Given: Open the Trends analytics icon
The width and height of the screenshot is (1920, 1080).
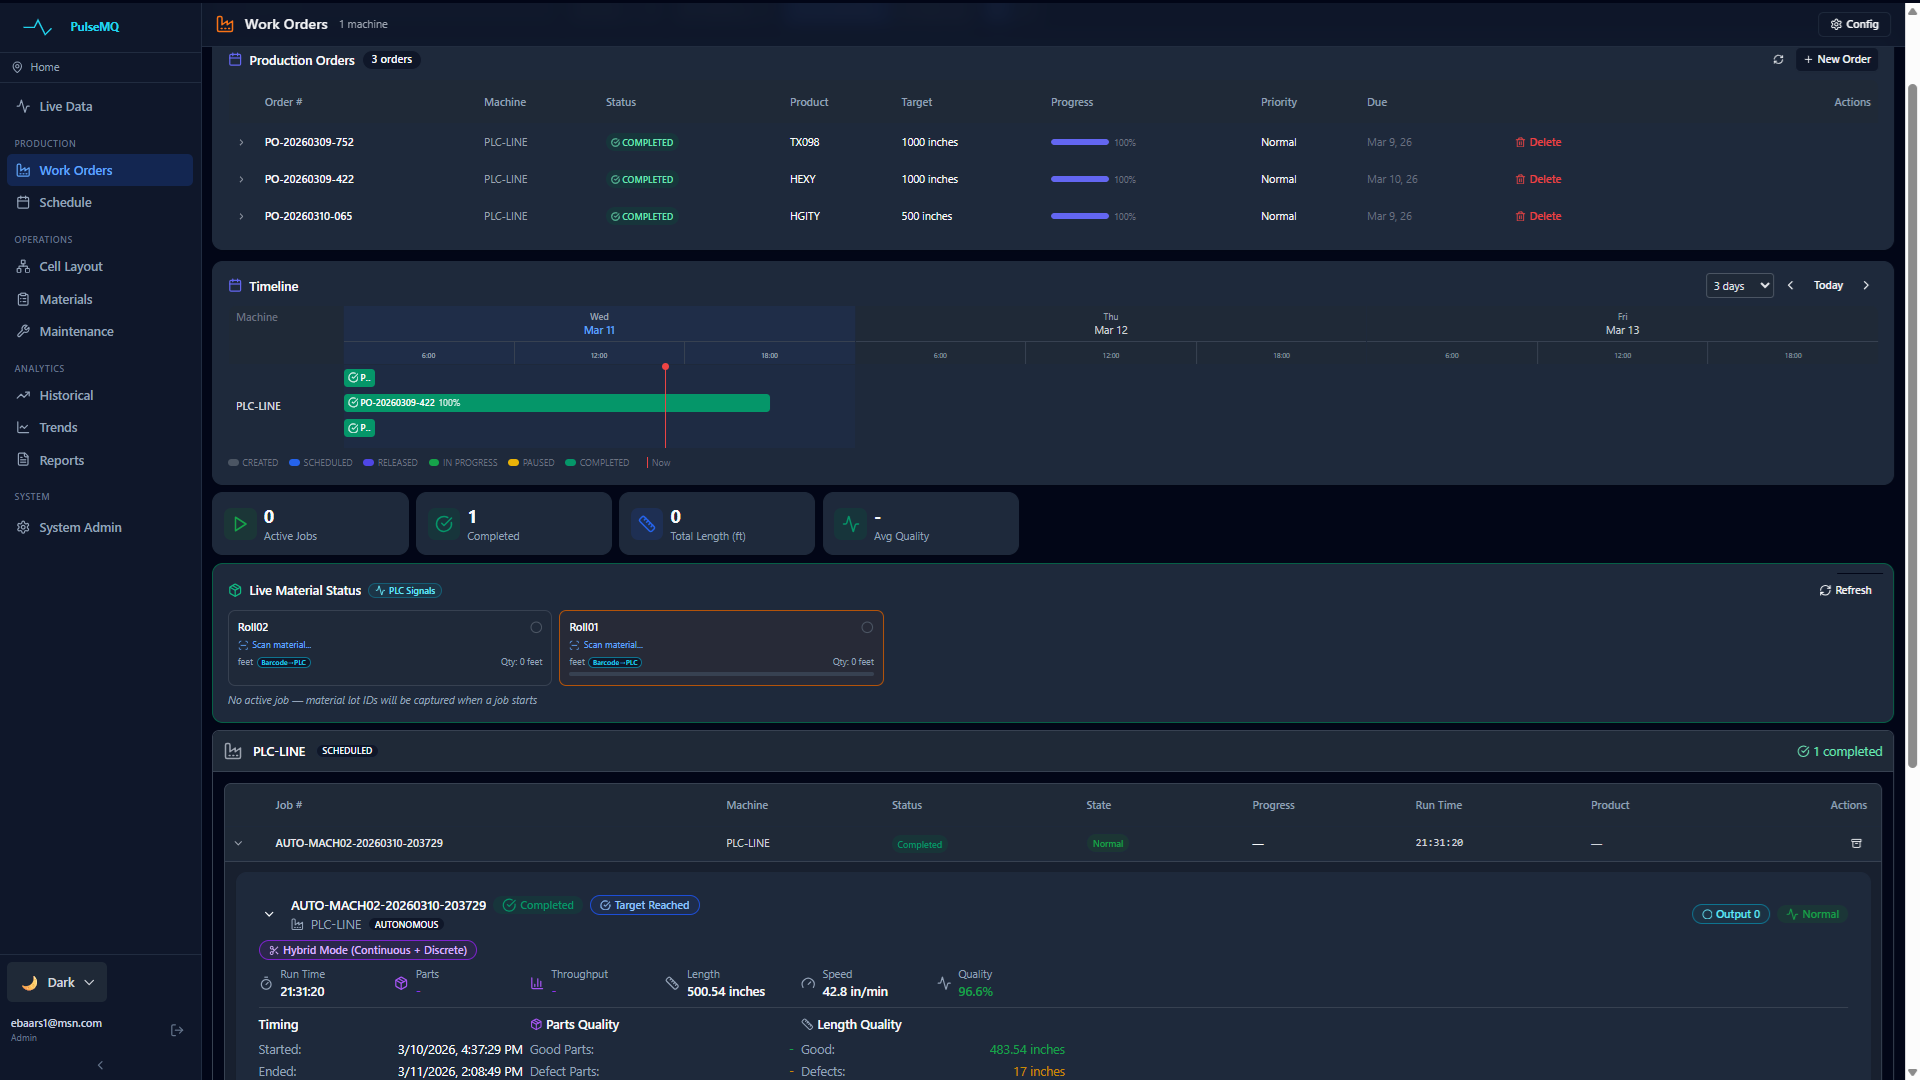Looking at the screenshot, I should (x=23, y=427).
